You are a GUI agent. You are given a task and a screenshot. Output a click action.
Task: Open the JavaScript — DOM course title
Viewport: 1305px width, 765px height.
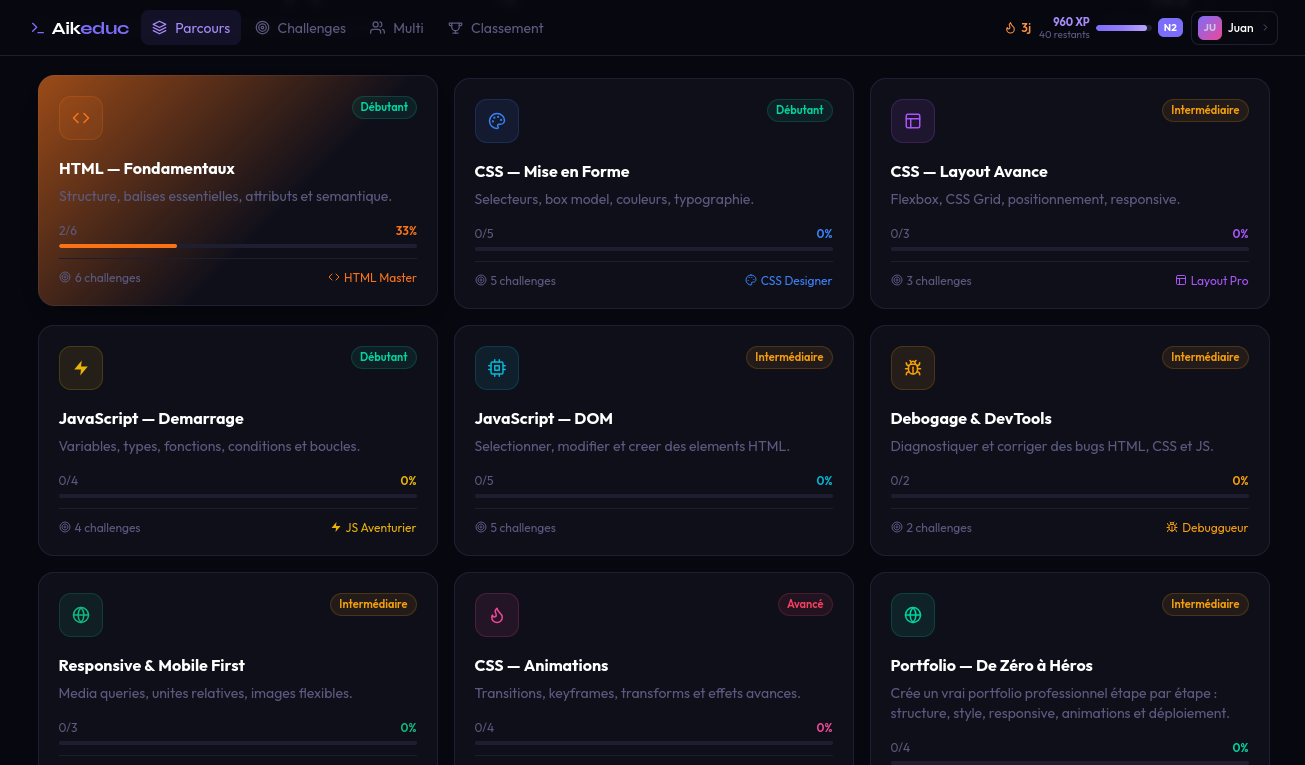click(544, 419)
